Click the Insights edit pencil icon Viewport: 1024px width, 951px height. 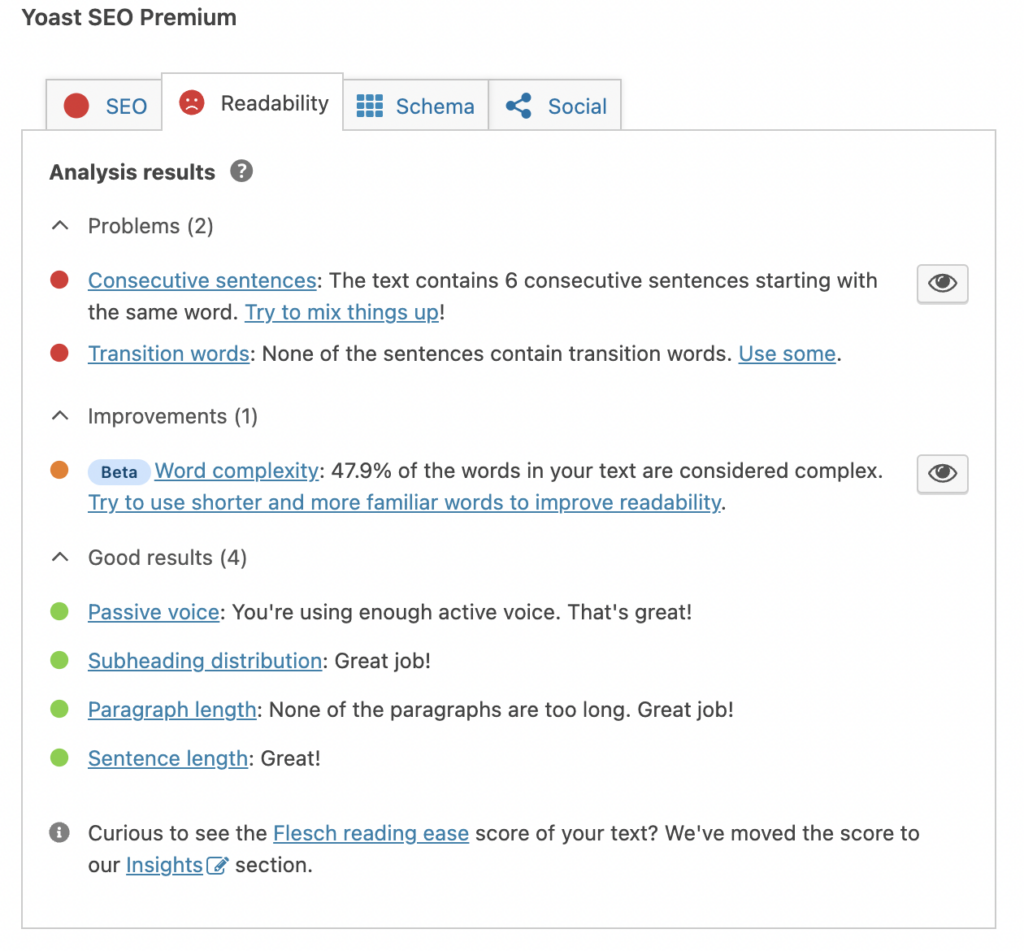[x=217, y=866]
